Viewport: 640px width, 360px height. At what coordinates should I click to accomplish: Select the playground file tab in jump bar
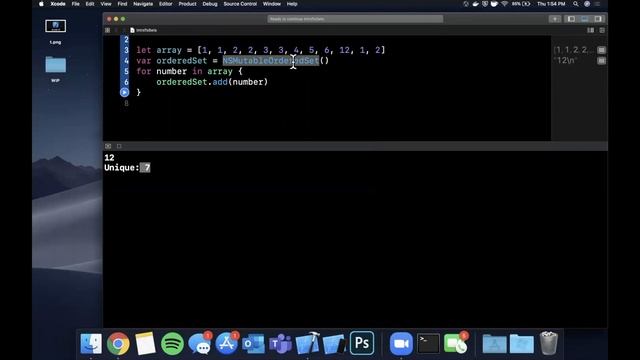coord(144,30)
